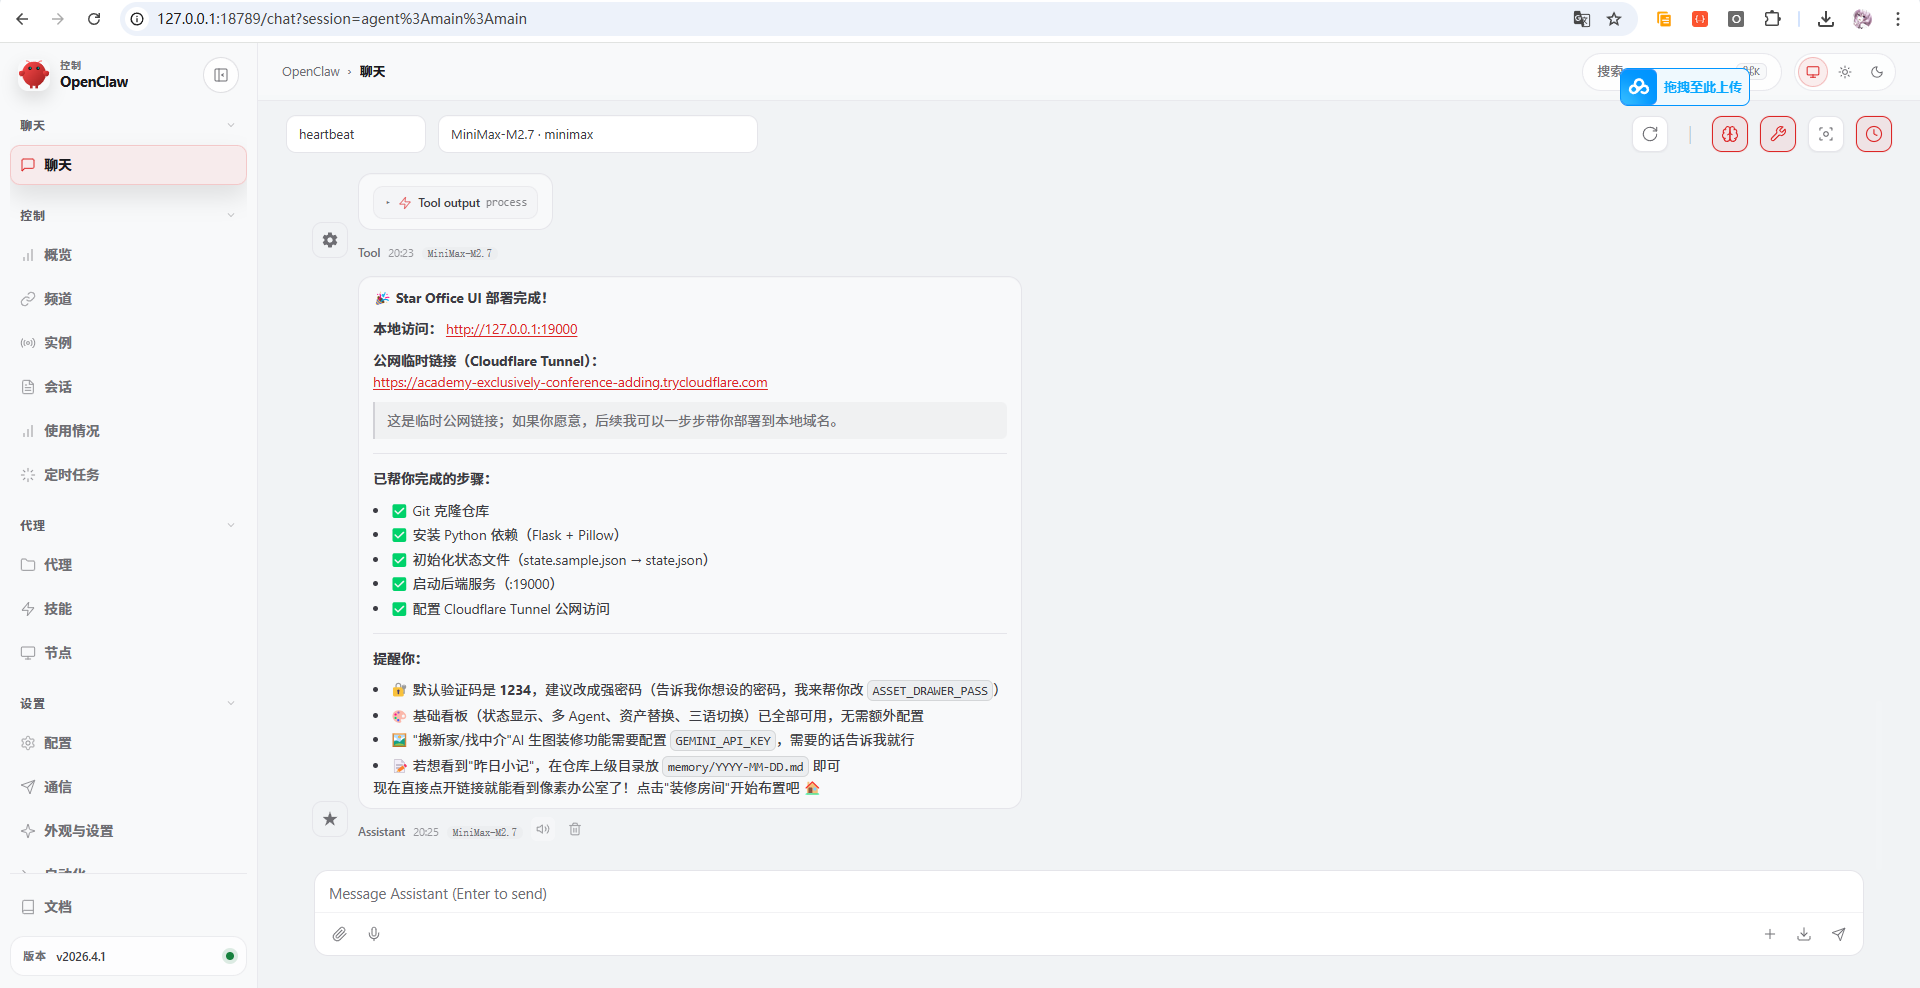Open 定时任务 in the sidebar
This screenshot has height=988, width=1920.
pos(72,475)
